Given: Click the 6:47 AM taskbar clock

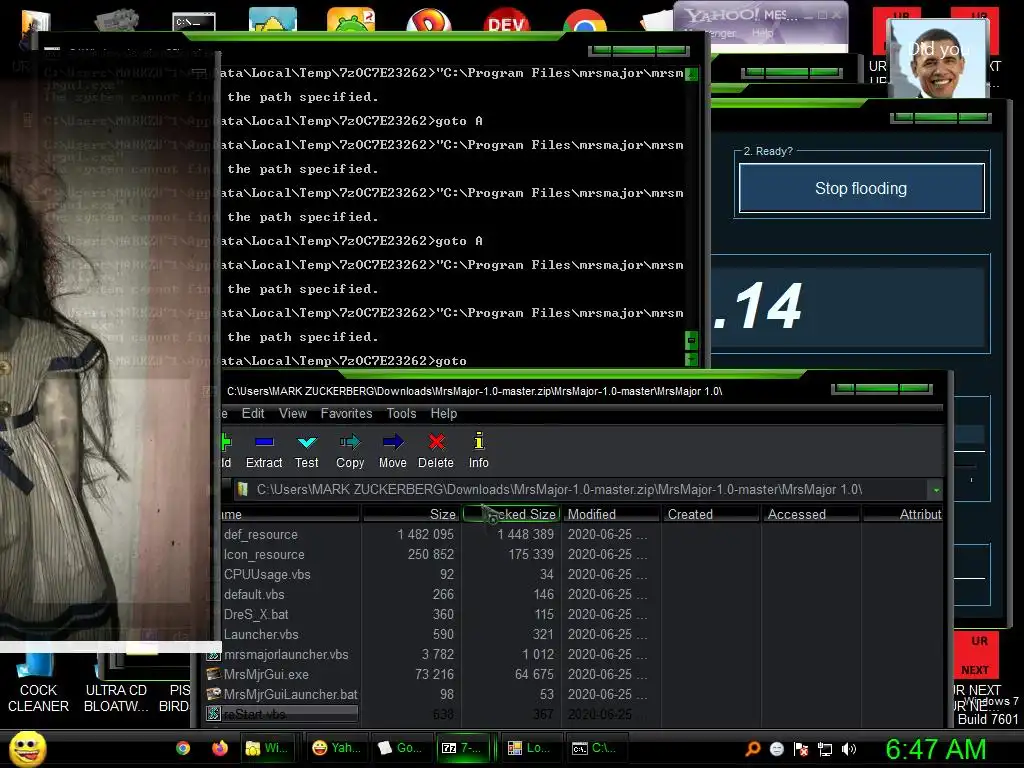Looking at the screenshot, I should (936, 748).
